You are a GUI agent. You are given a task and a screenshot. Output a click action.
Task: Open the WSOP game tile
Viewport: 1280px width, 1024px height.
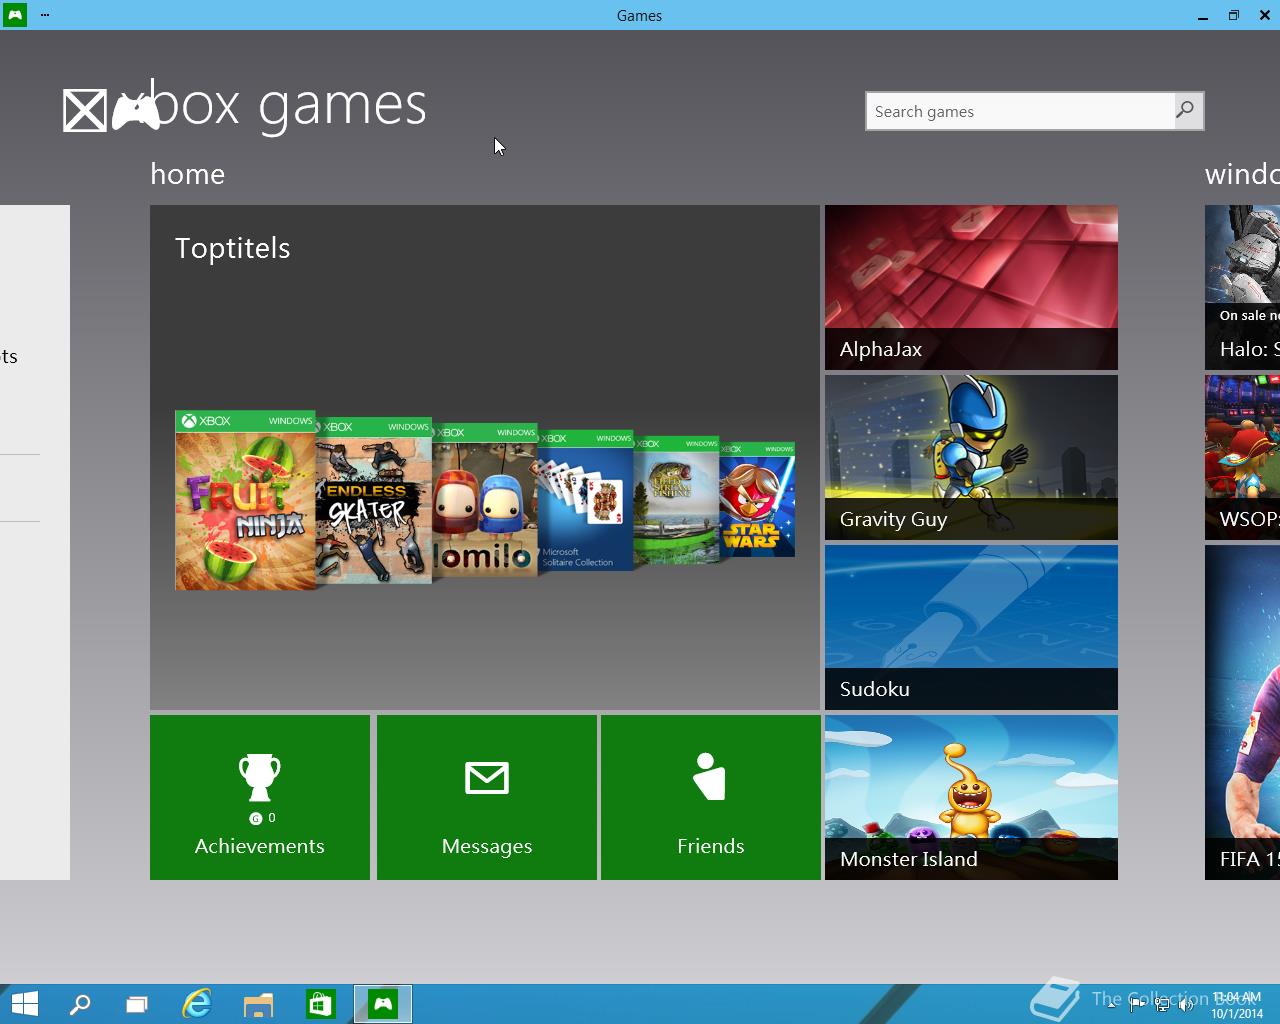(x=1242, y=457)
